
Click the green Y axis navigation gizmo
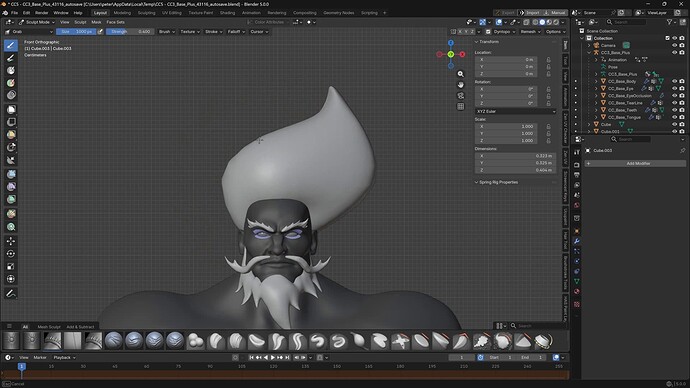(451, 54)
